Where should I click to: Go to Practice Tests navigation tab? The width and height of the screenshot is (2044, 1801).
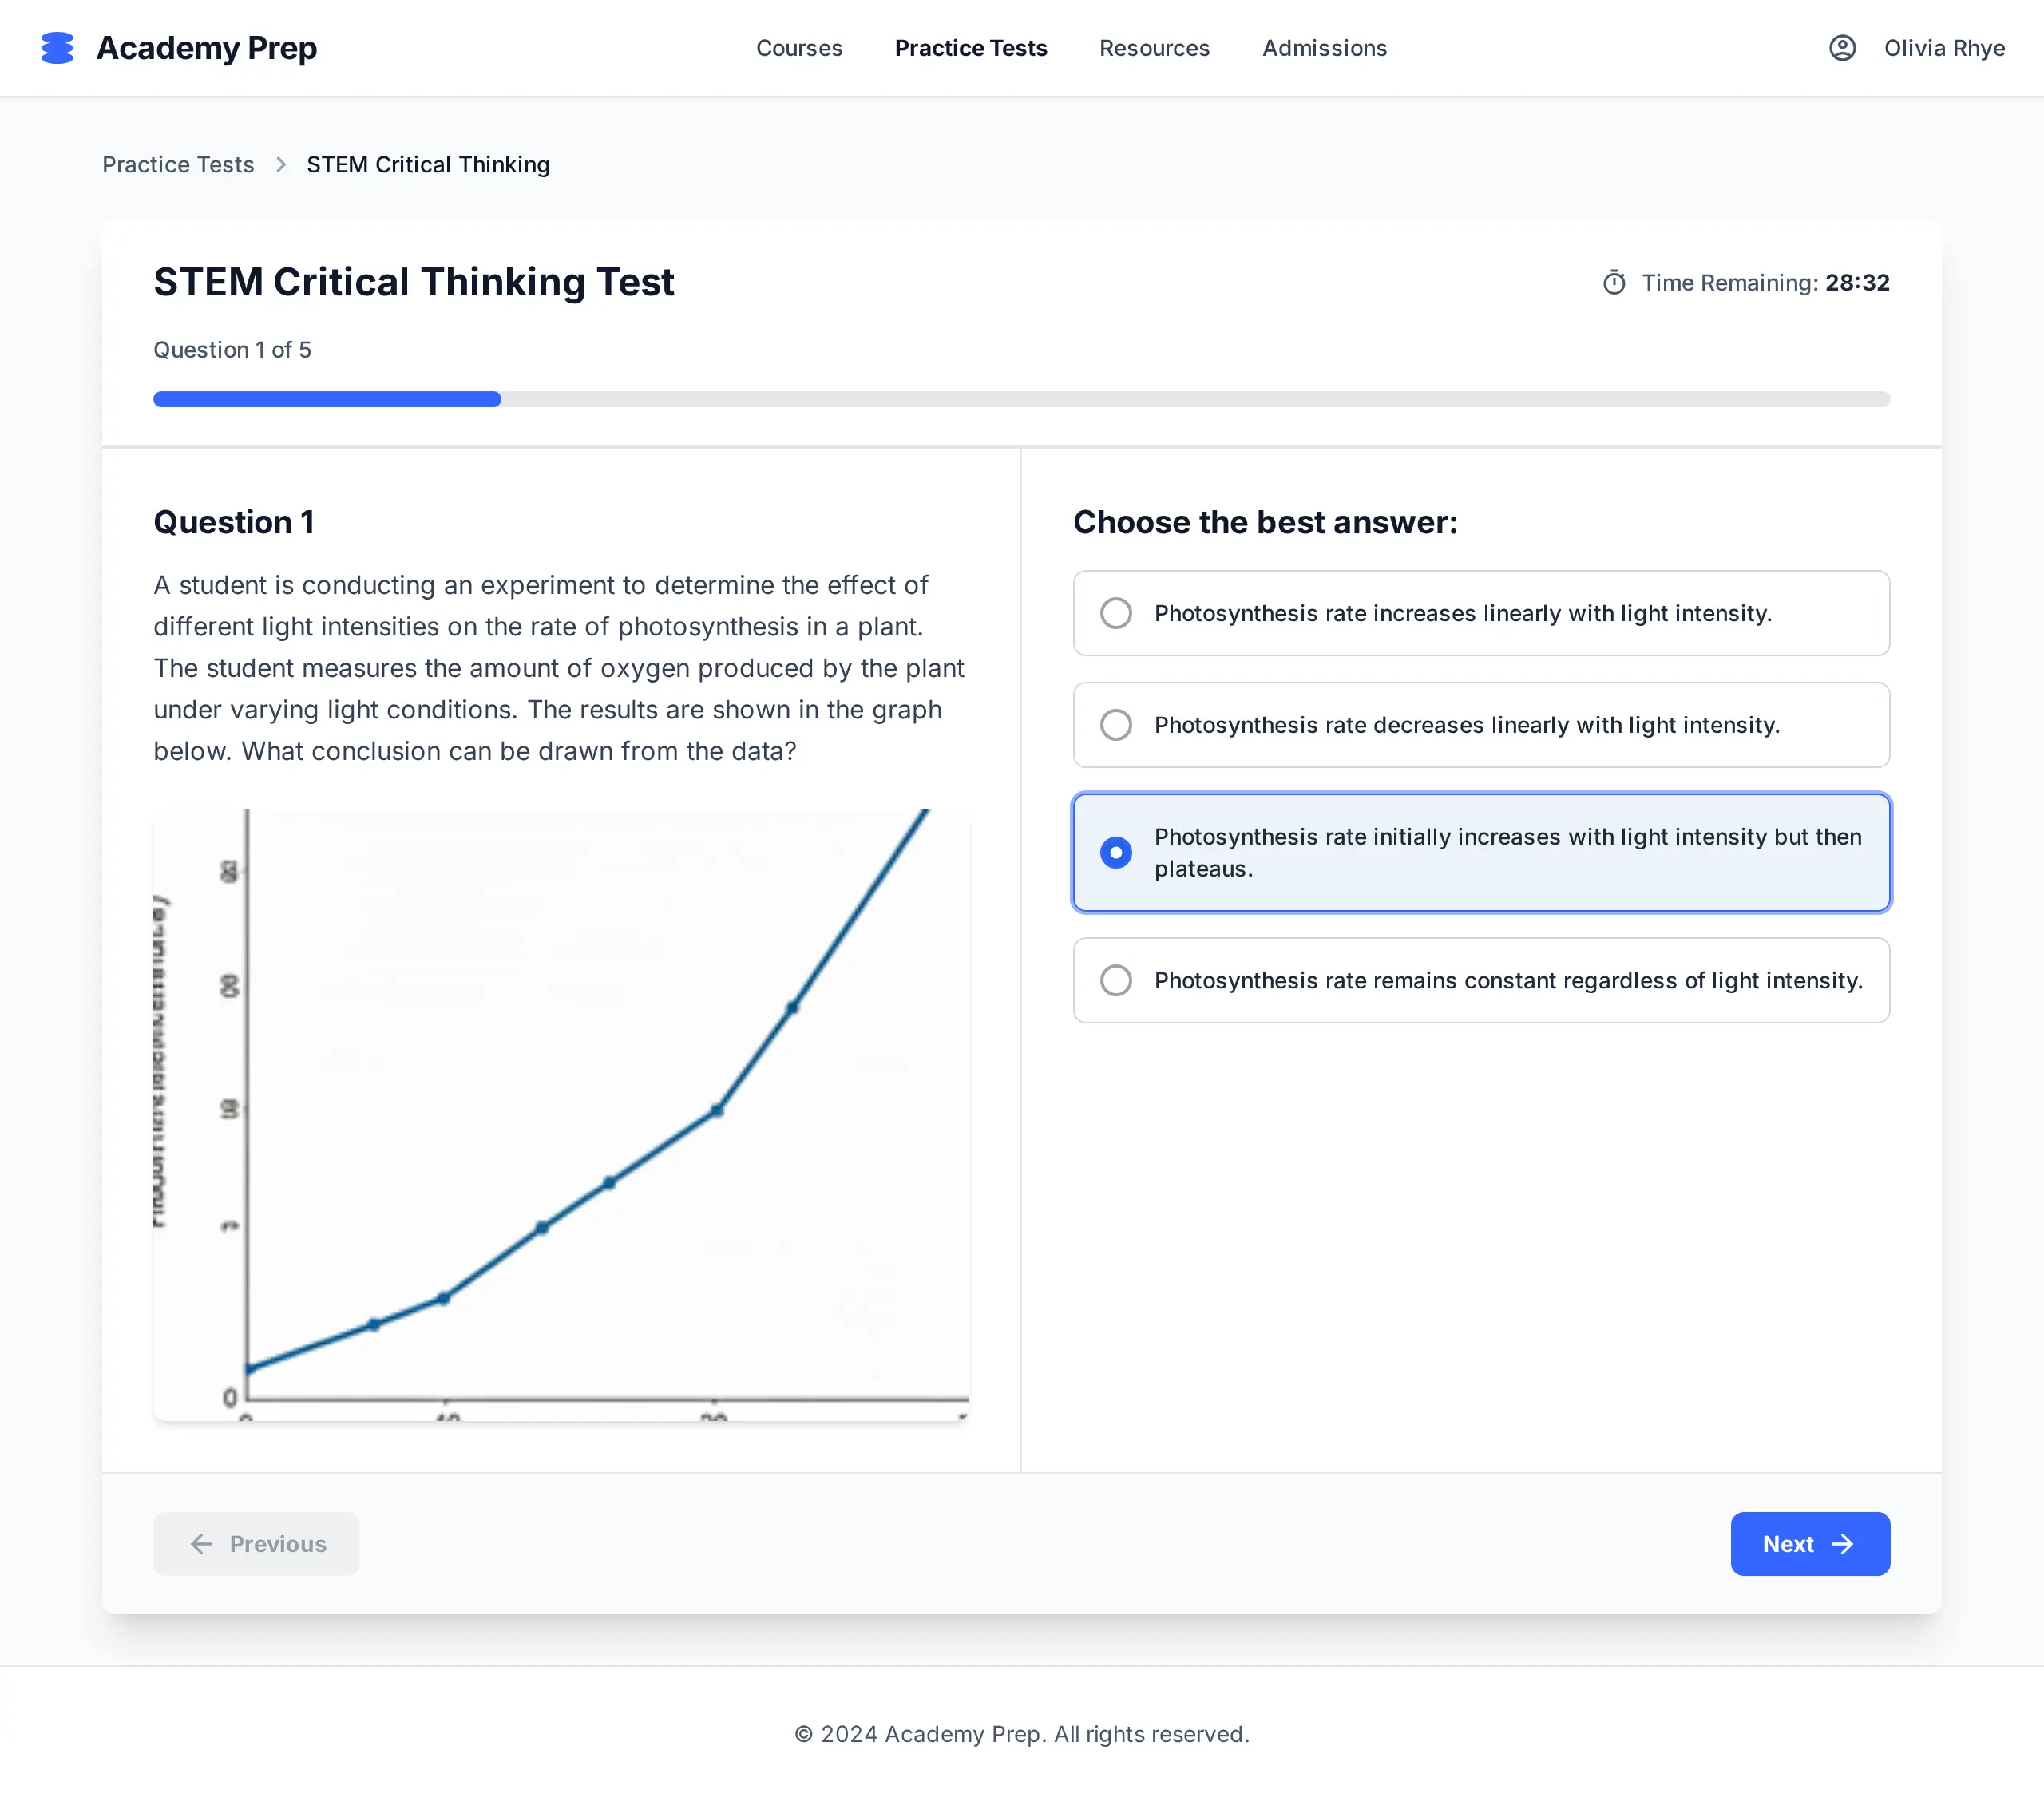pyautogui.click(x=970, y=48)
